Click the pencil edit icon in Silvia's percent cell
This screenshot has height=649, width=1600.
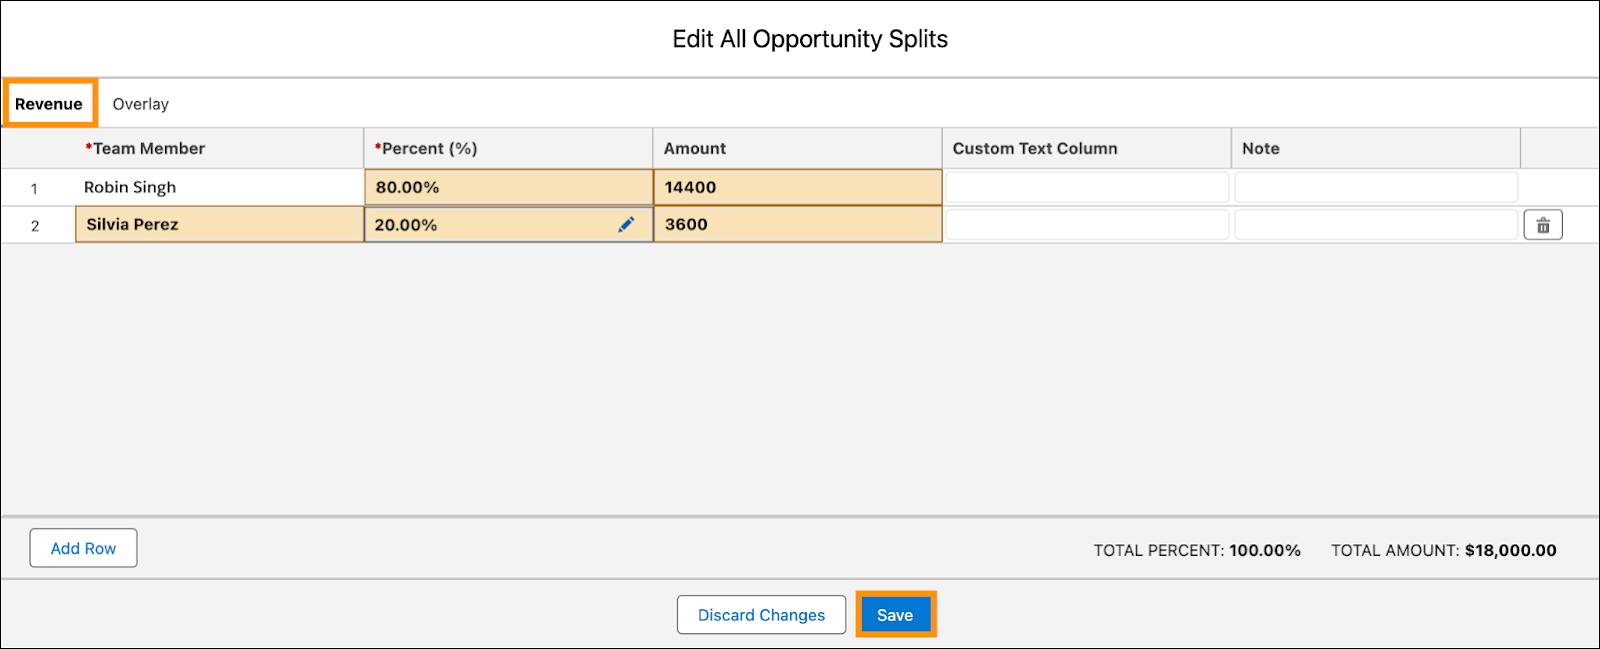tap(626, 225)
